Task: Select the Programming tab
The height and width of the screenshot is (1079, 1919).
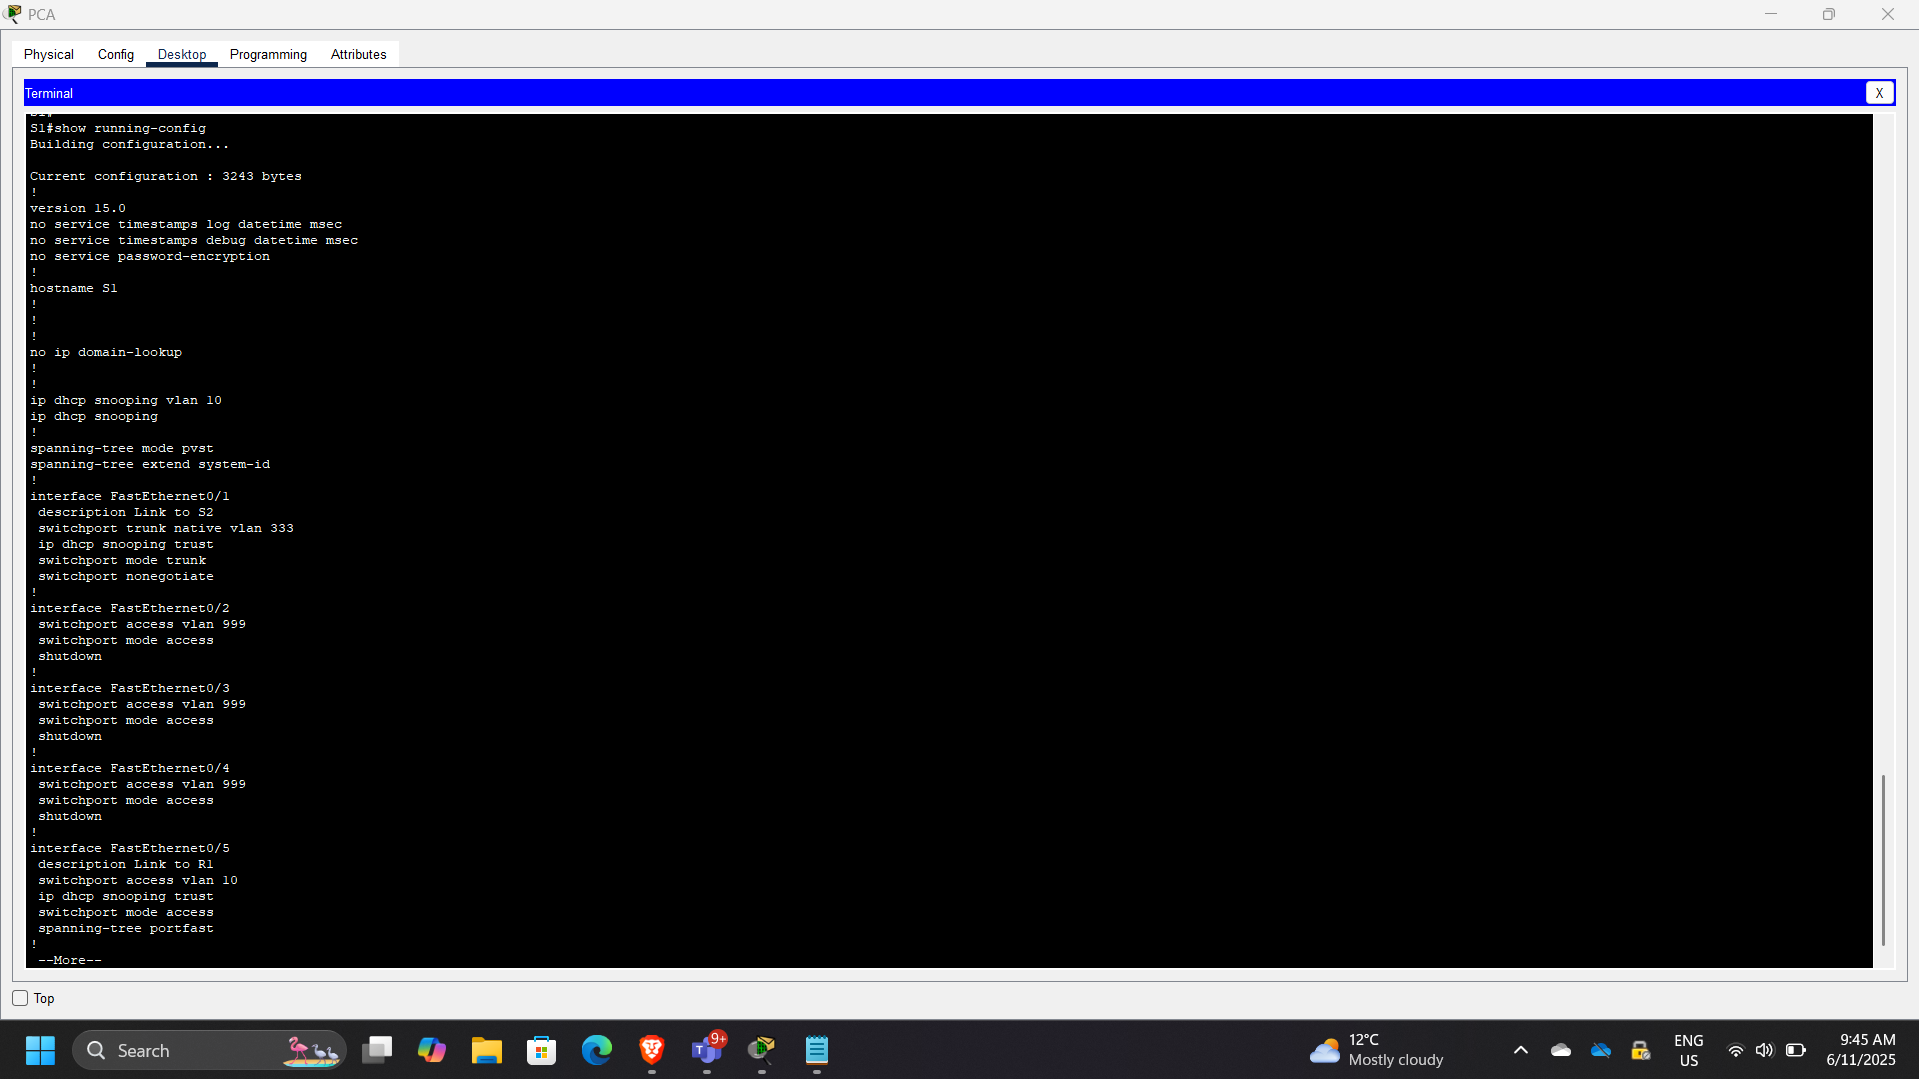Action: point(268,54)
